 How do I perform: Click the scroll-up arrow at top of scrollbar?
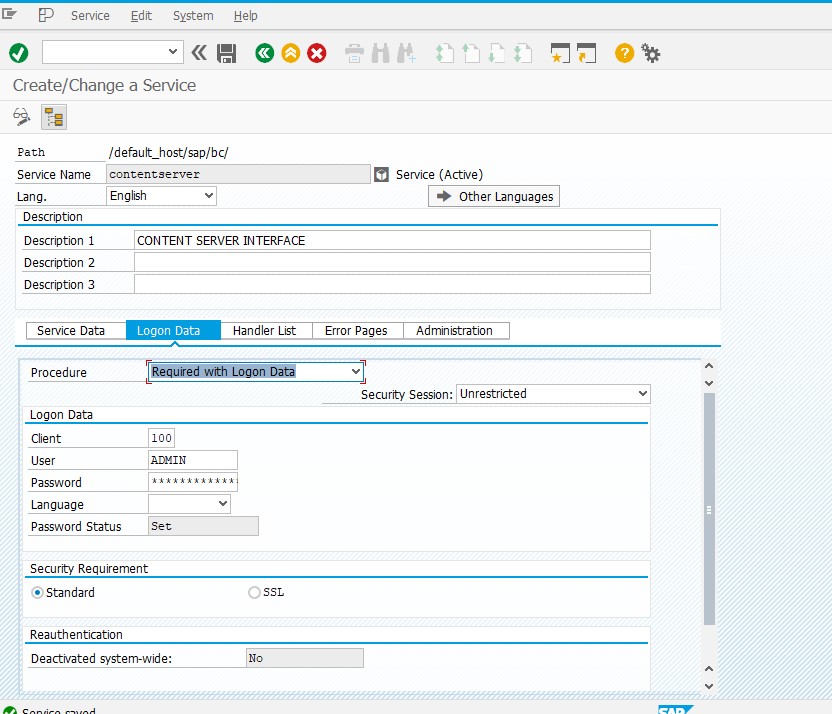[x=709, y=366]
